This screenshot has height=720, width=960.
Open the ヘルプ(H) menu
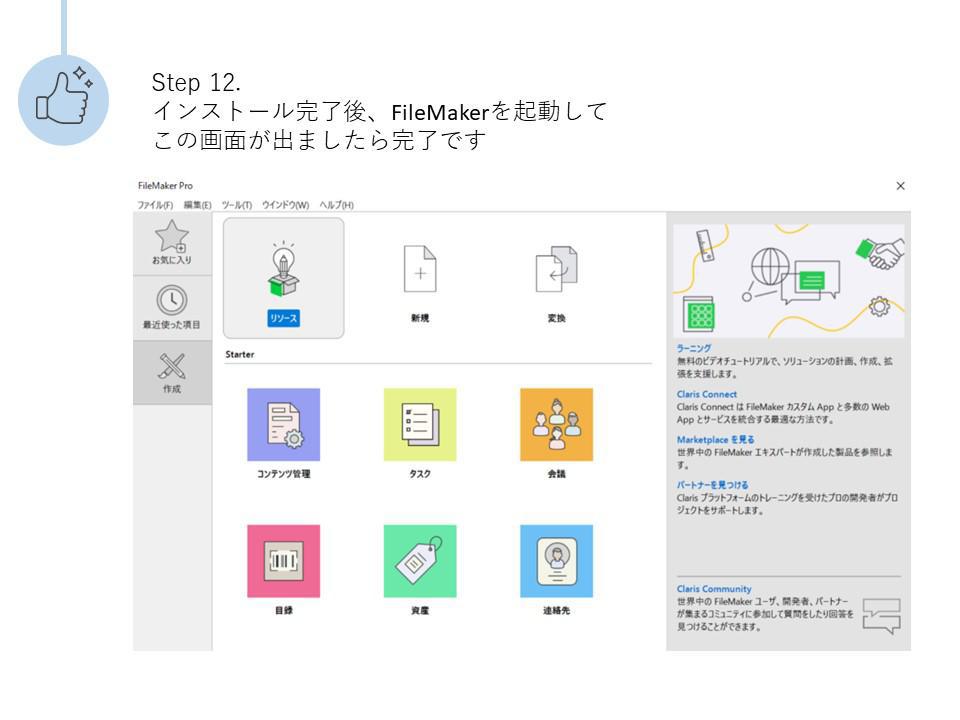(336, 205)
